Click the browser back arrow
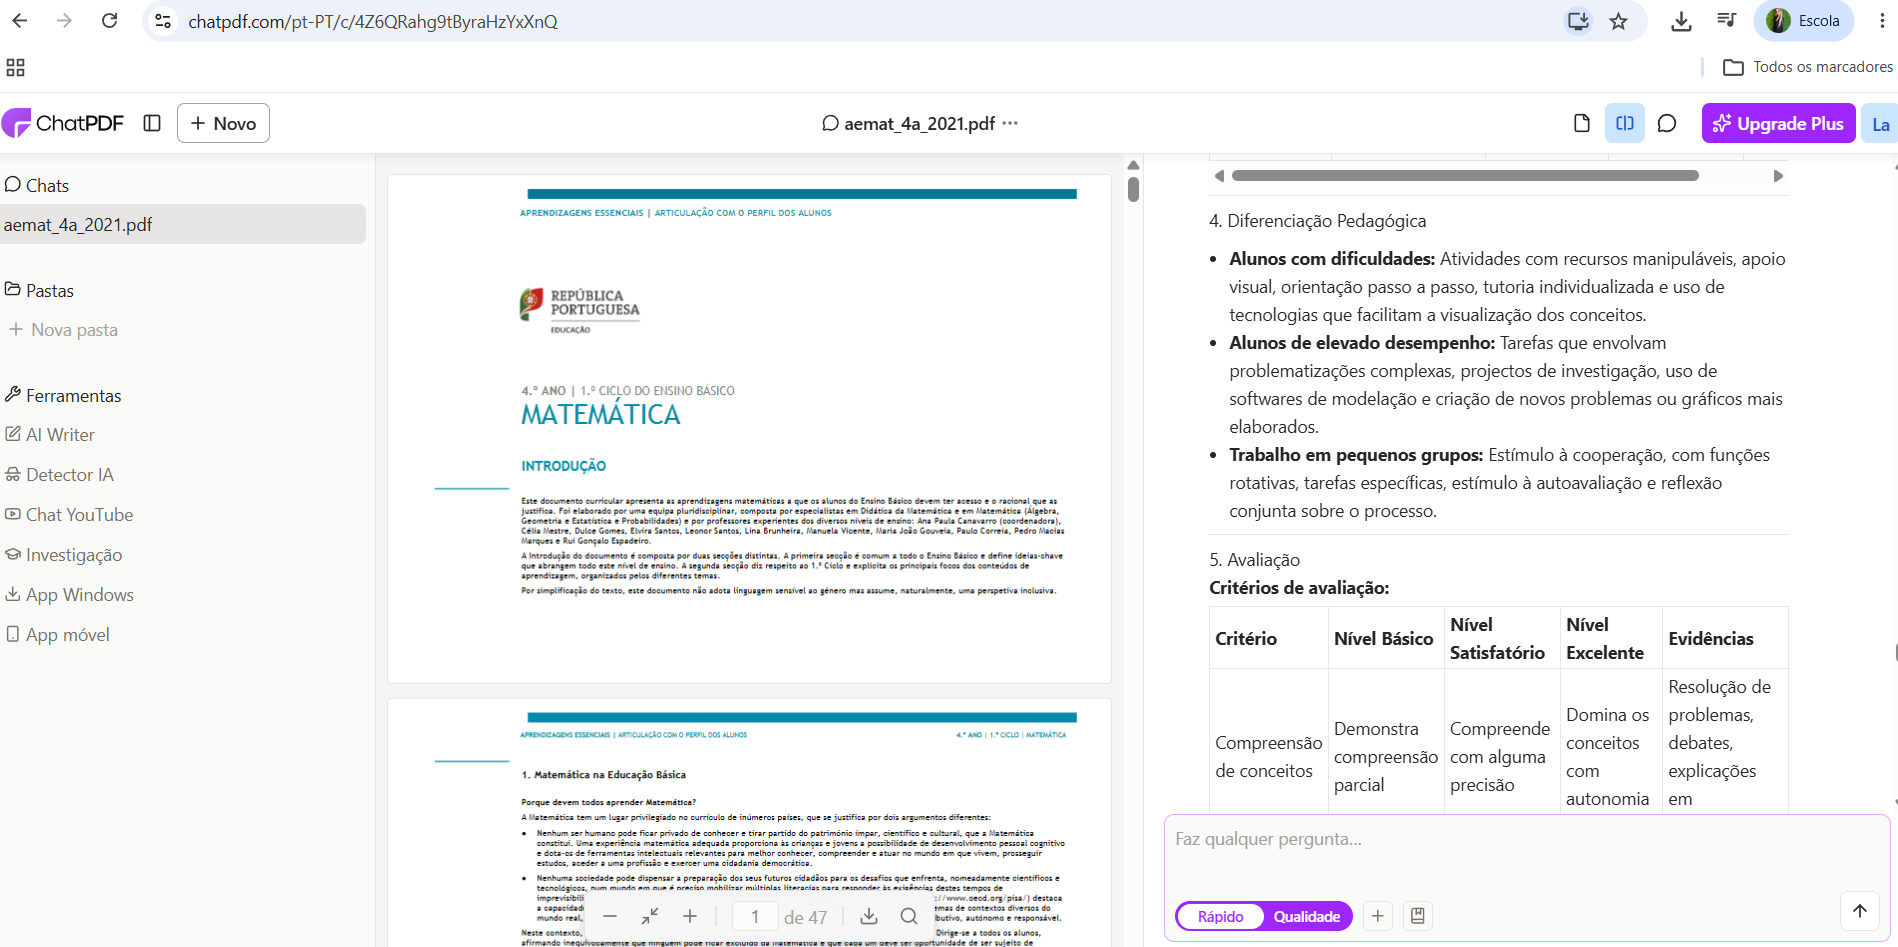This screenshot has height=947, width=1898. [20, 21]
